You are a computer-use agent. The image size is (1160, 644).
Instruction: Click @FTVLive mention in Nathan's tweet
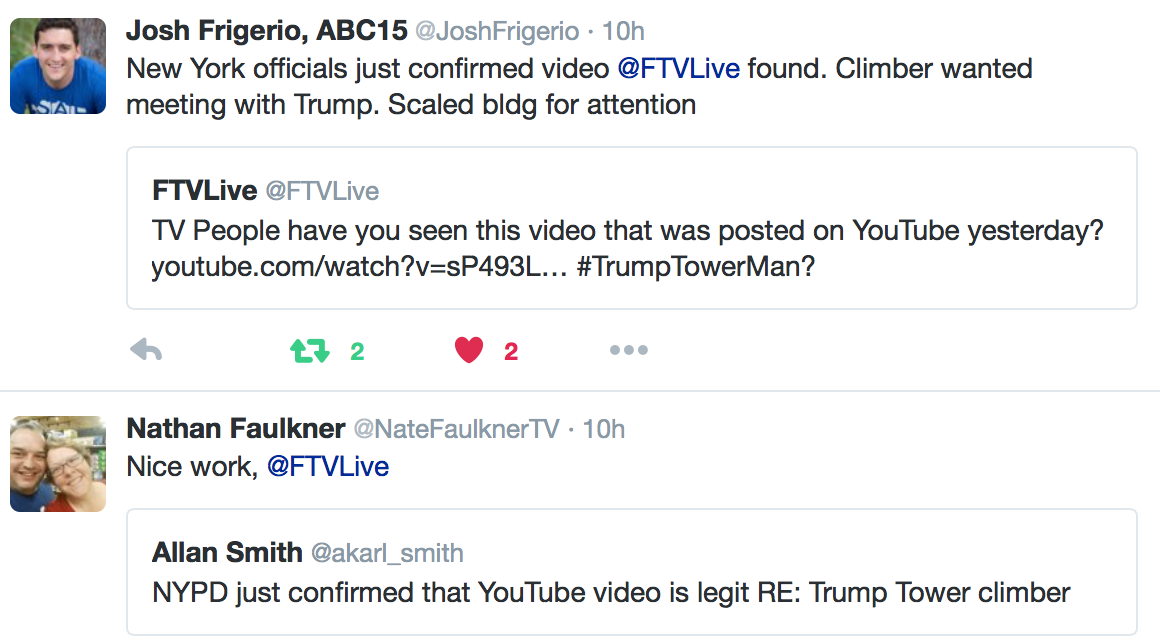[x=328, y=467]
